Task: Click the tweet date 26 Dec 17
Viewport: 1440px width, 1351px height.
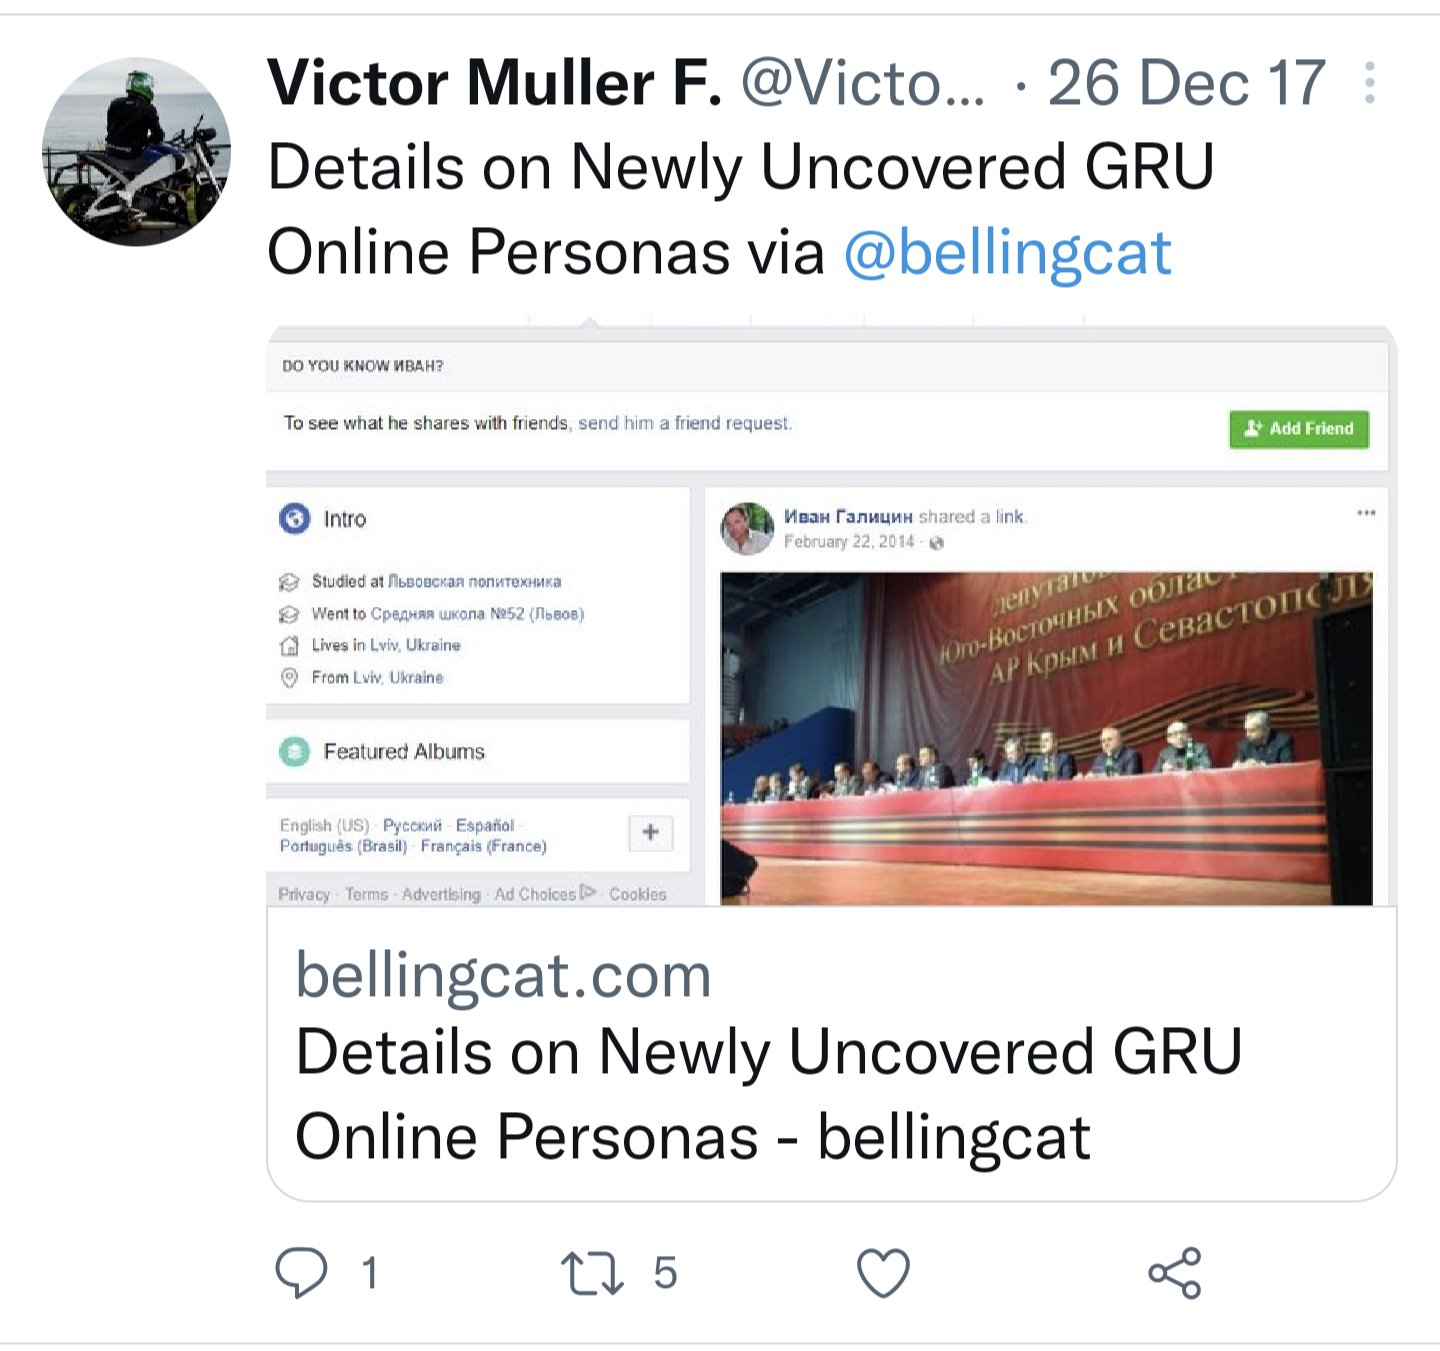Action: pyautogui.click(x=1187, y=83)
